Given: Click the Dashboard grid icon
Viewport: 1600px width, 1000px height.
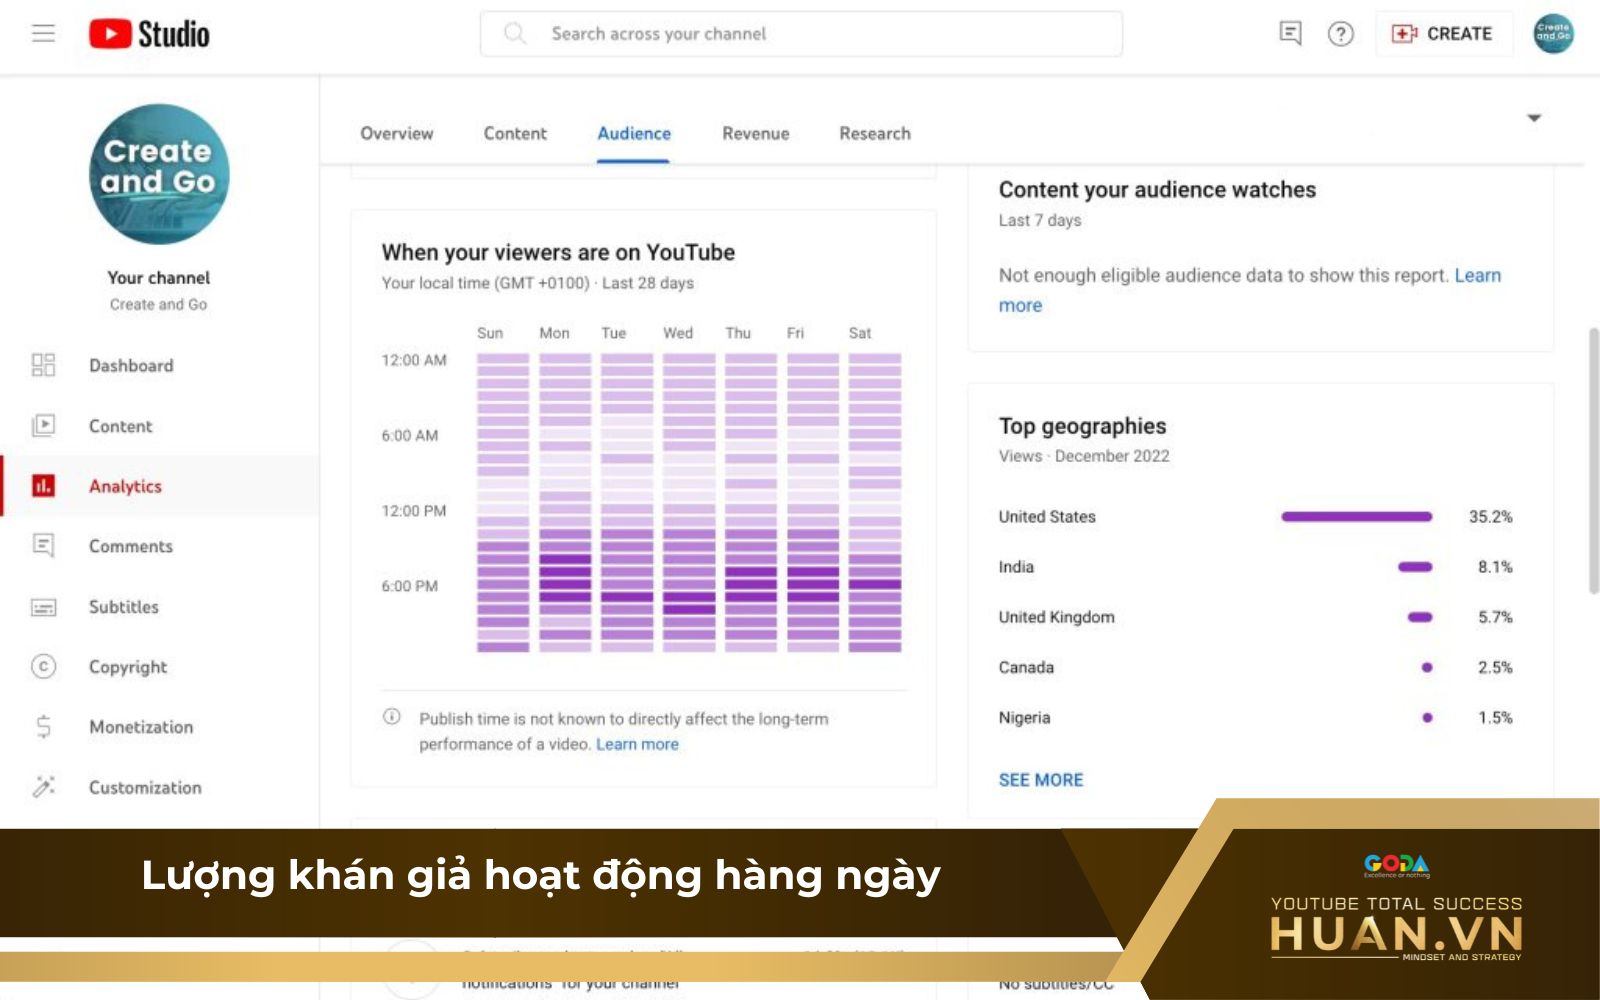Looking at the screenshot, I should tap(43, 365).
